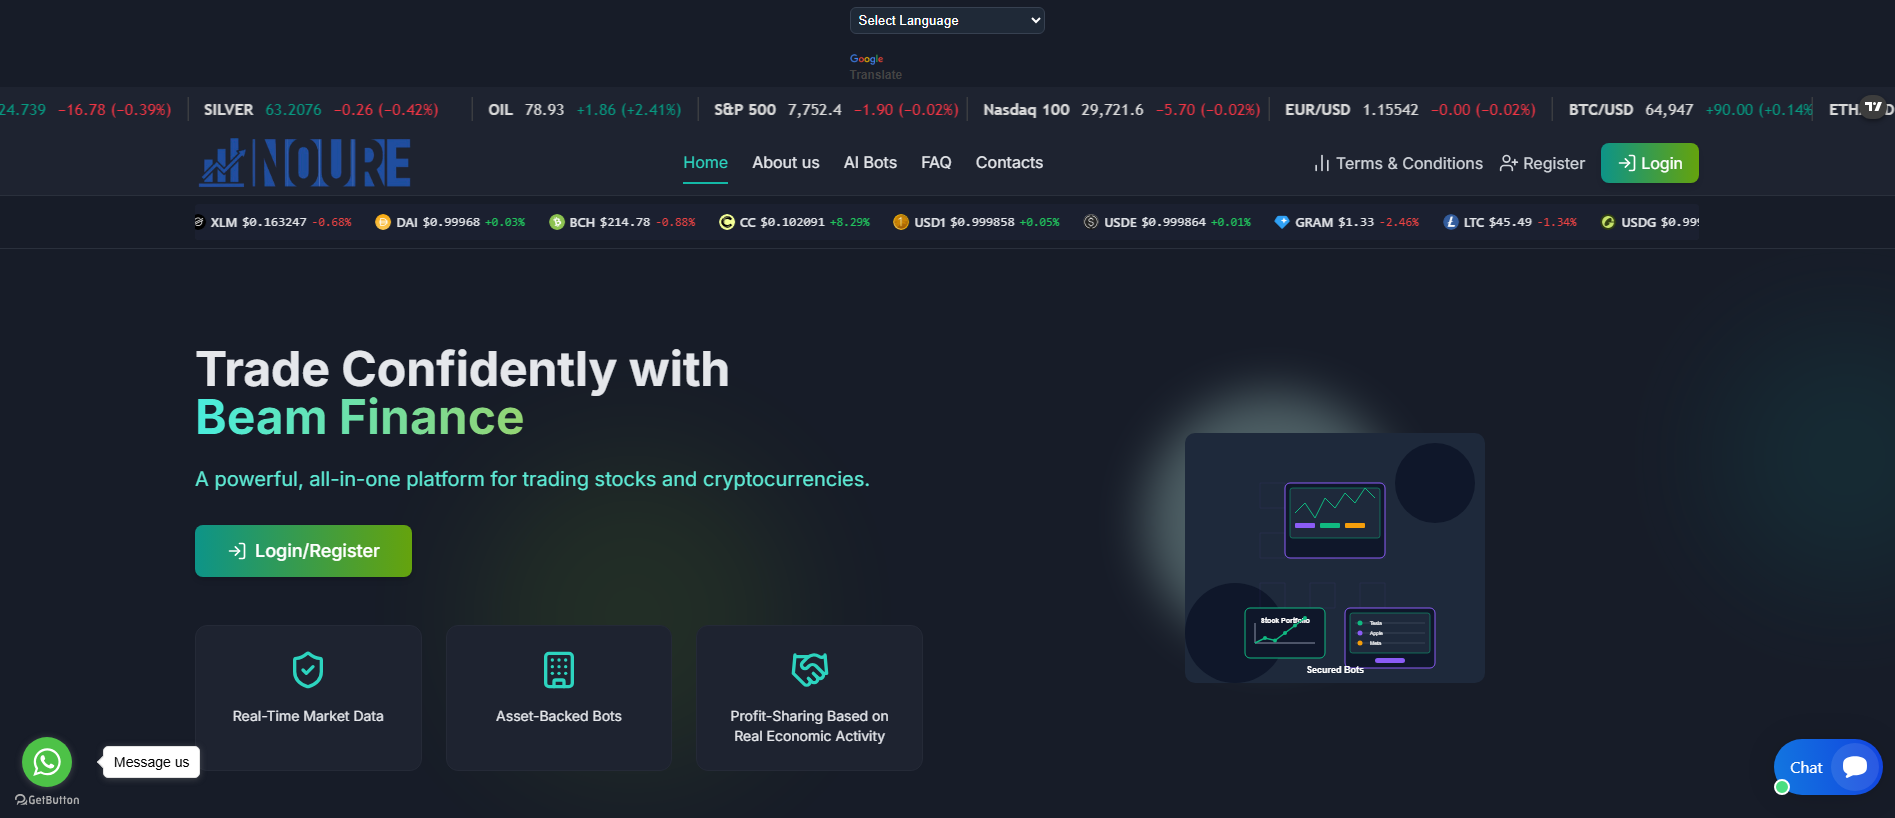
Task: Navigate to AI Bots
Action: click(870, 162)
